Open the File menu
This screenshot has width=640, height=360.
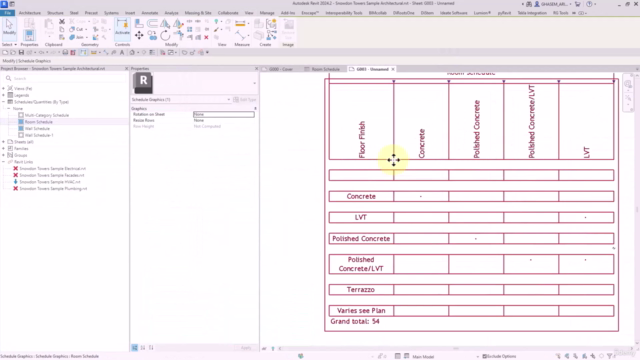pyautogui.click(x=7, y=13)
